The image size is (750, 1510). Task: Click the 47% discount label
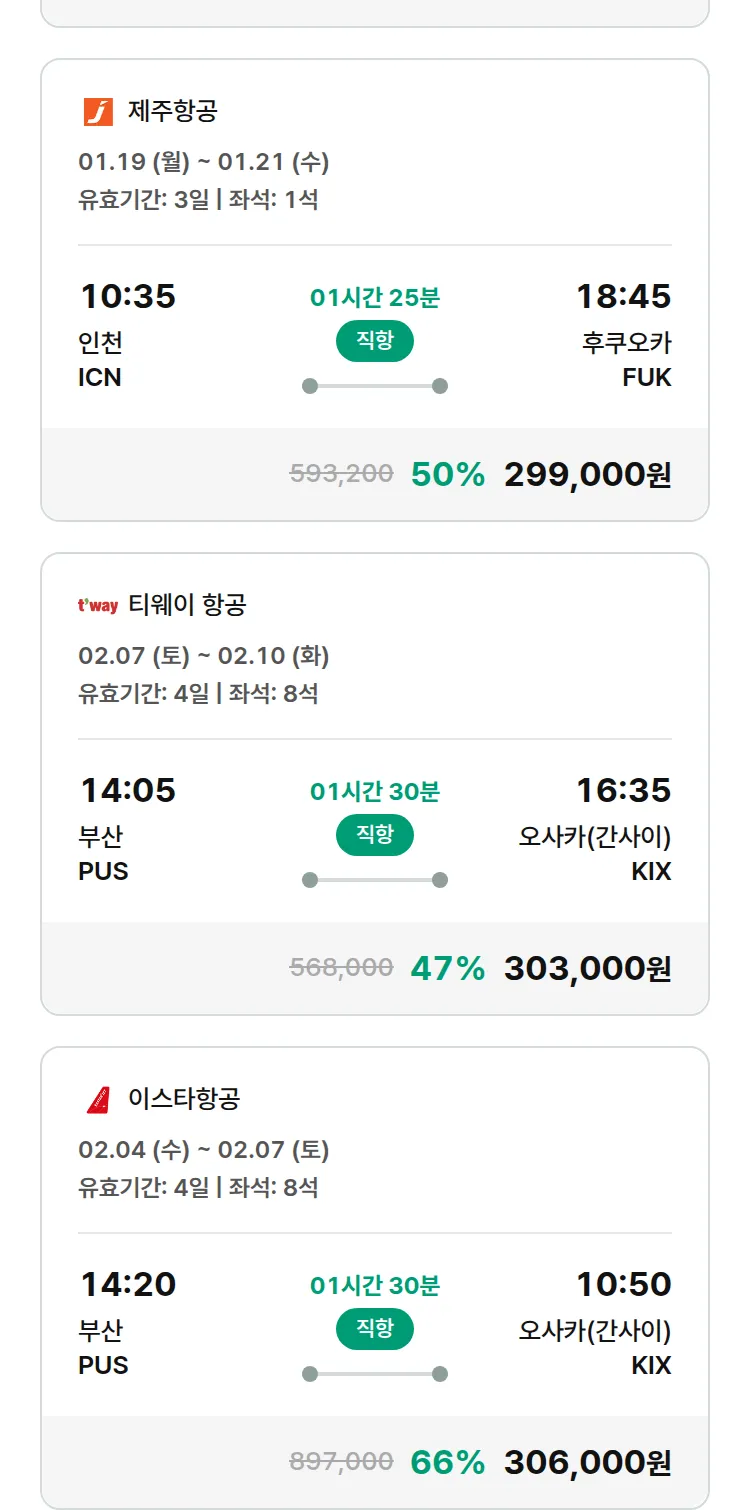[x=447, y=968]
